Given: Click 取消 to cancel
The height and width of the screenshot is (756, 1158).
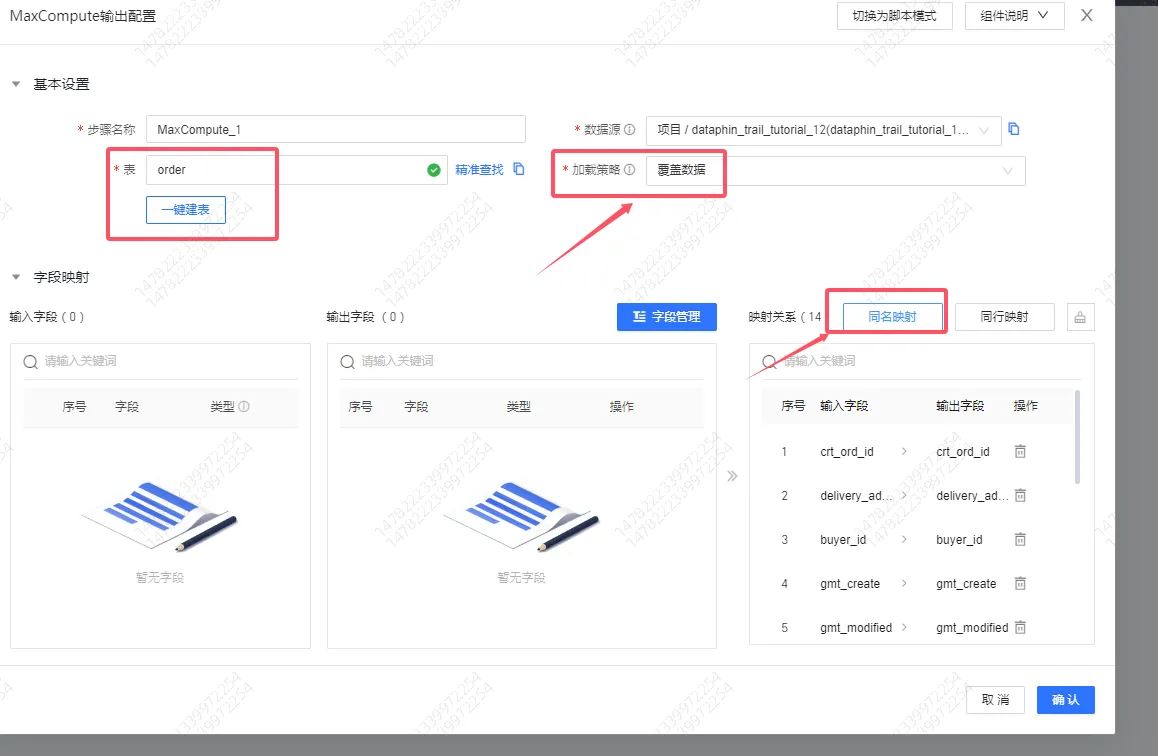Looking at the screenshot, I should click(995, 700).
